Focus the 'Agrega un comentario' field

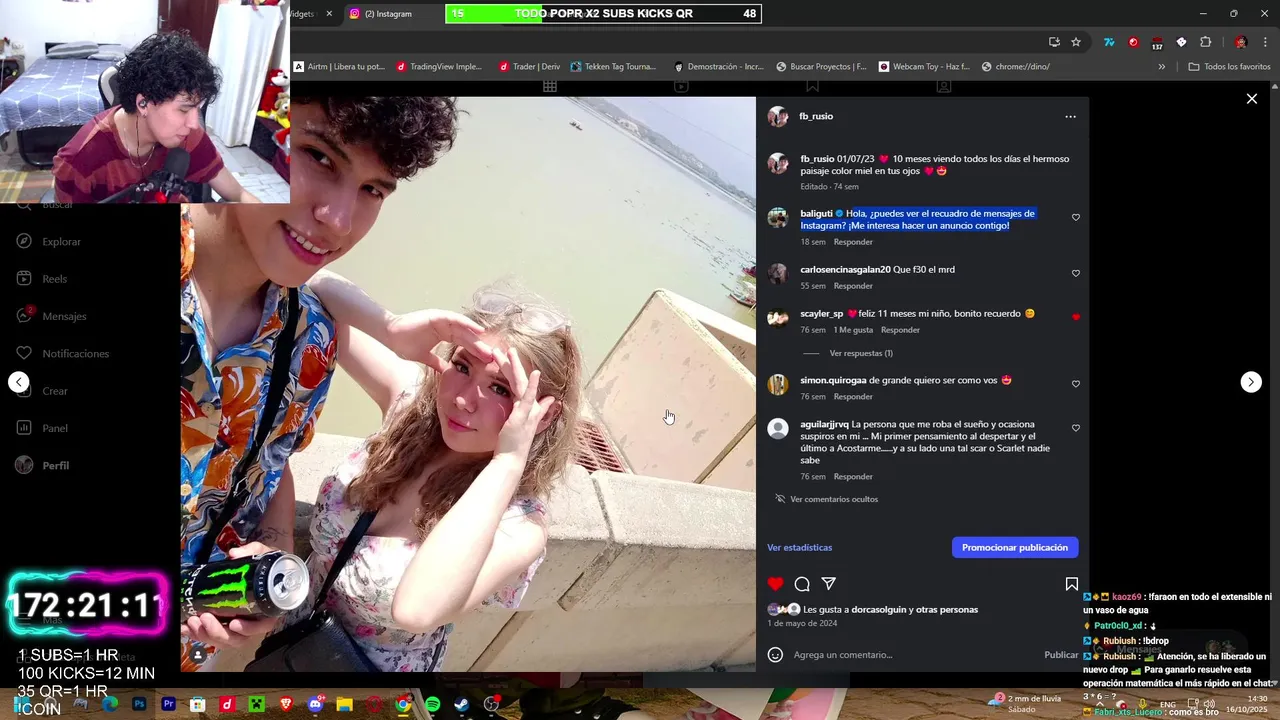tap(915, 655)
